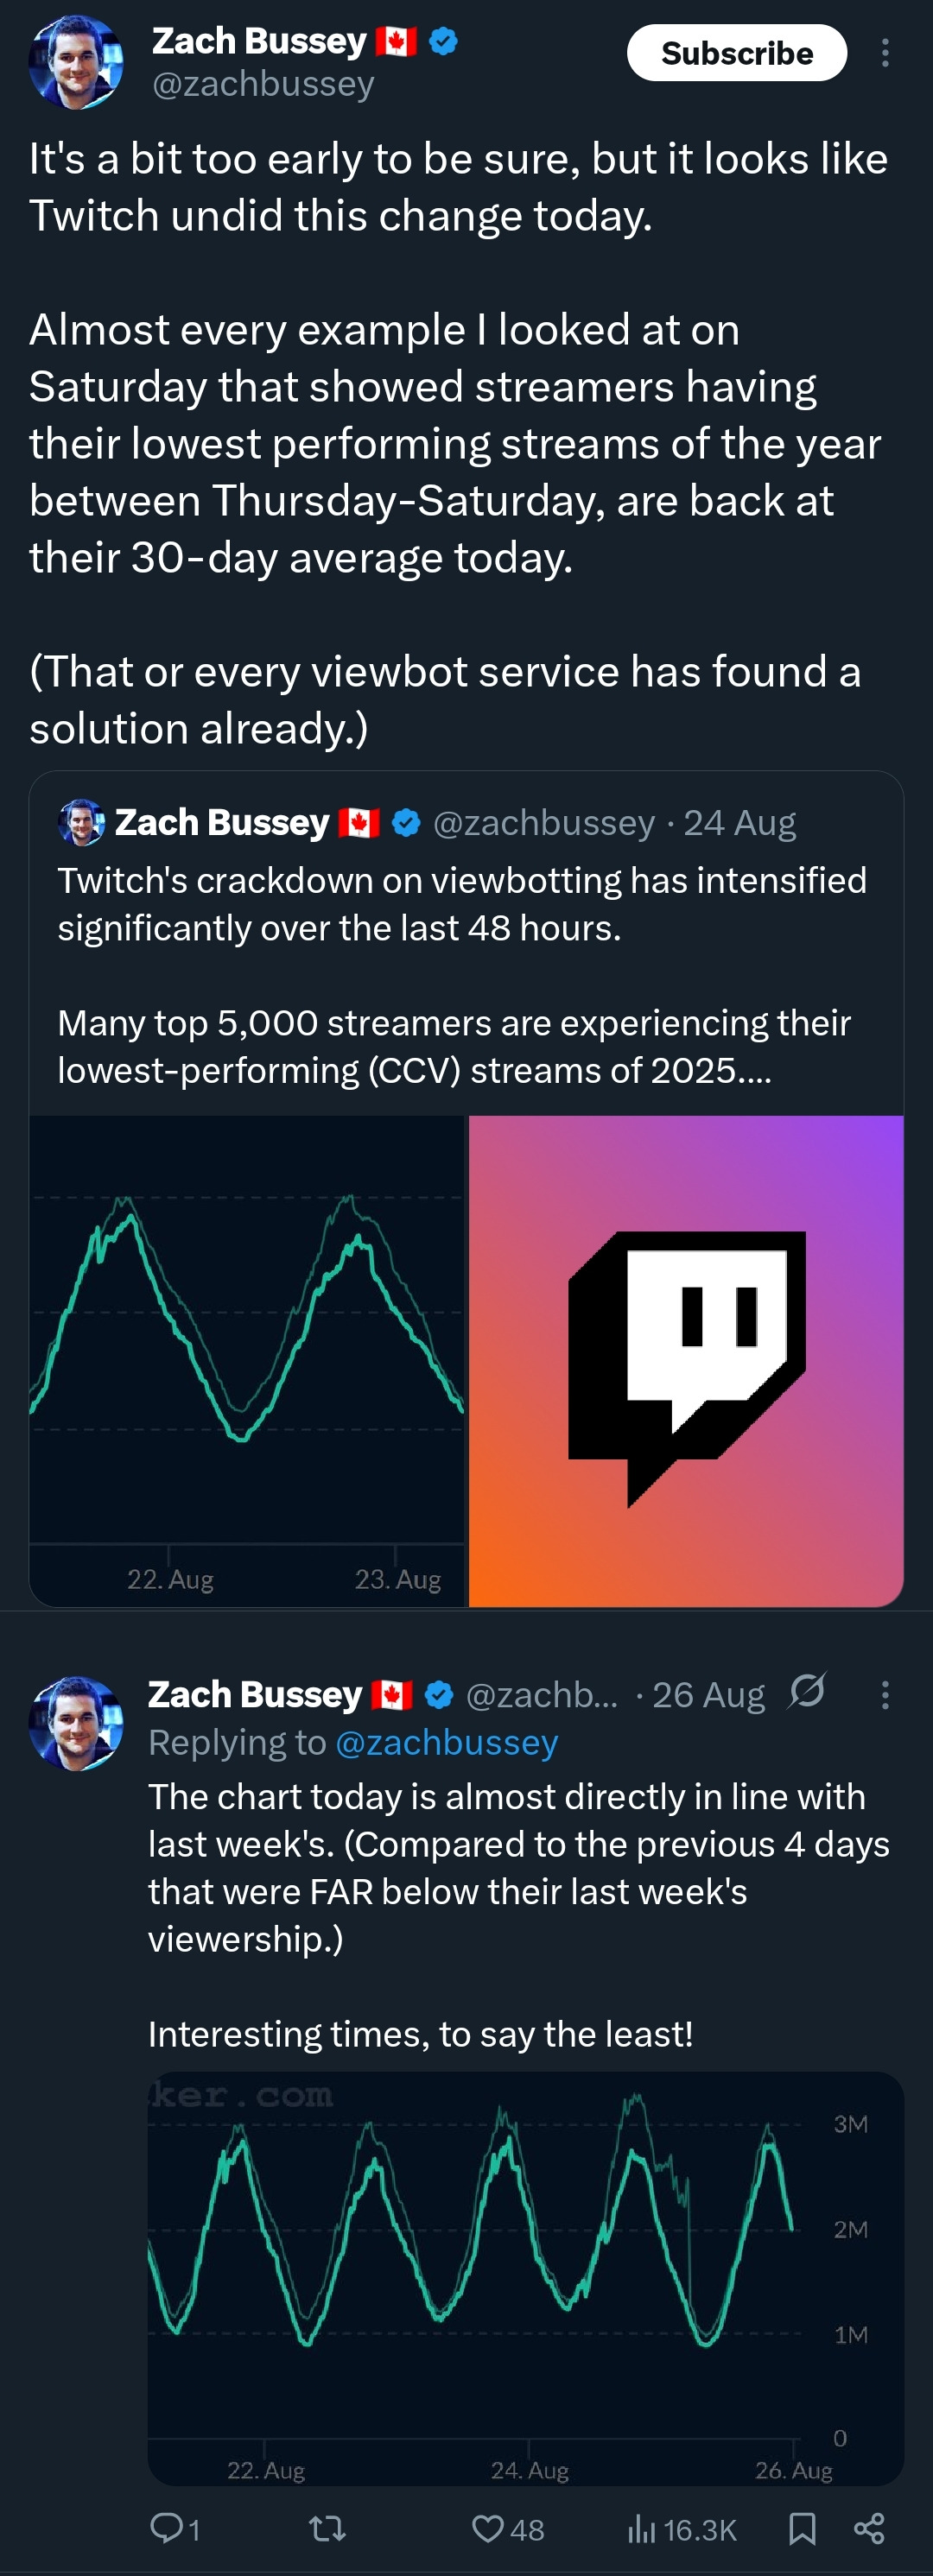Image resolution: width=933 pixels, height=2576 pixels.
Task: View analytics via the 16.3K views icon
Action: tap(642, 2529)
